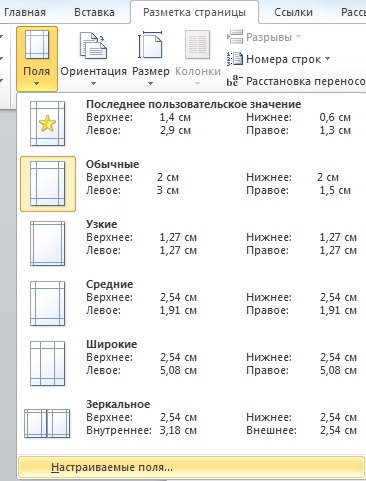Click the Ориентация label text
Screen dimensions: 366x481
click(x=94, y=71)
